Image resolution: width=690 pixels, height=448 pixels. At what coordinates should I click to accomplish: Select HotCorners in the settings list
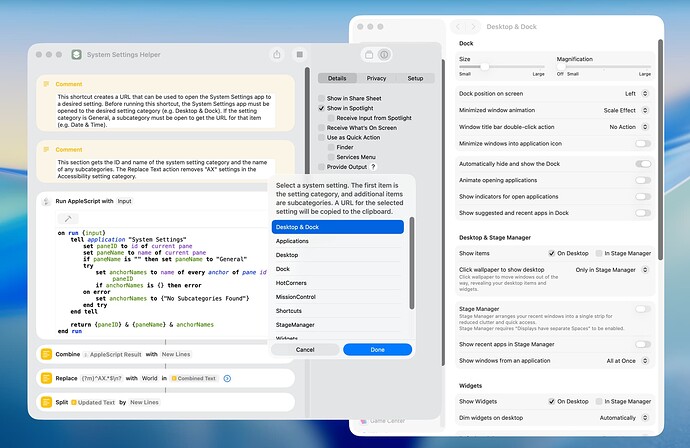[338, 283]
